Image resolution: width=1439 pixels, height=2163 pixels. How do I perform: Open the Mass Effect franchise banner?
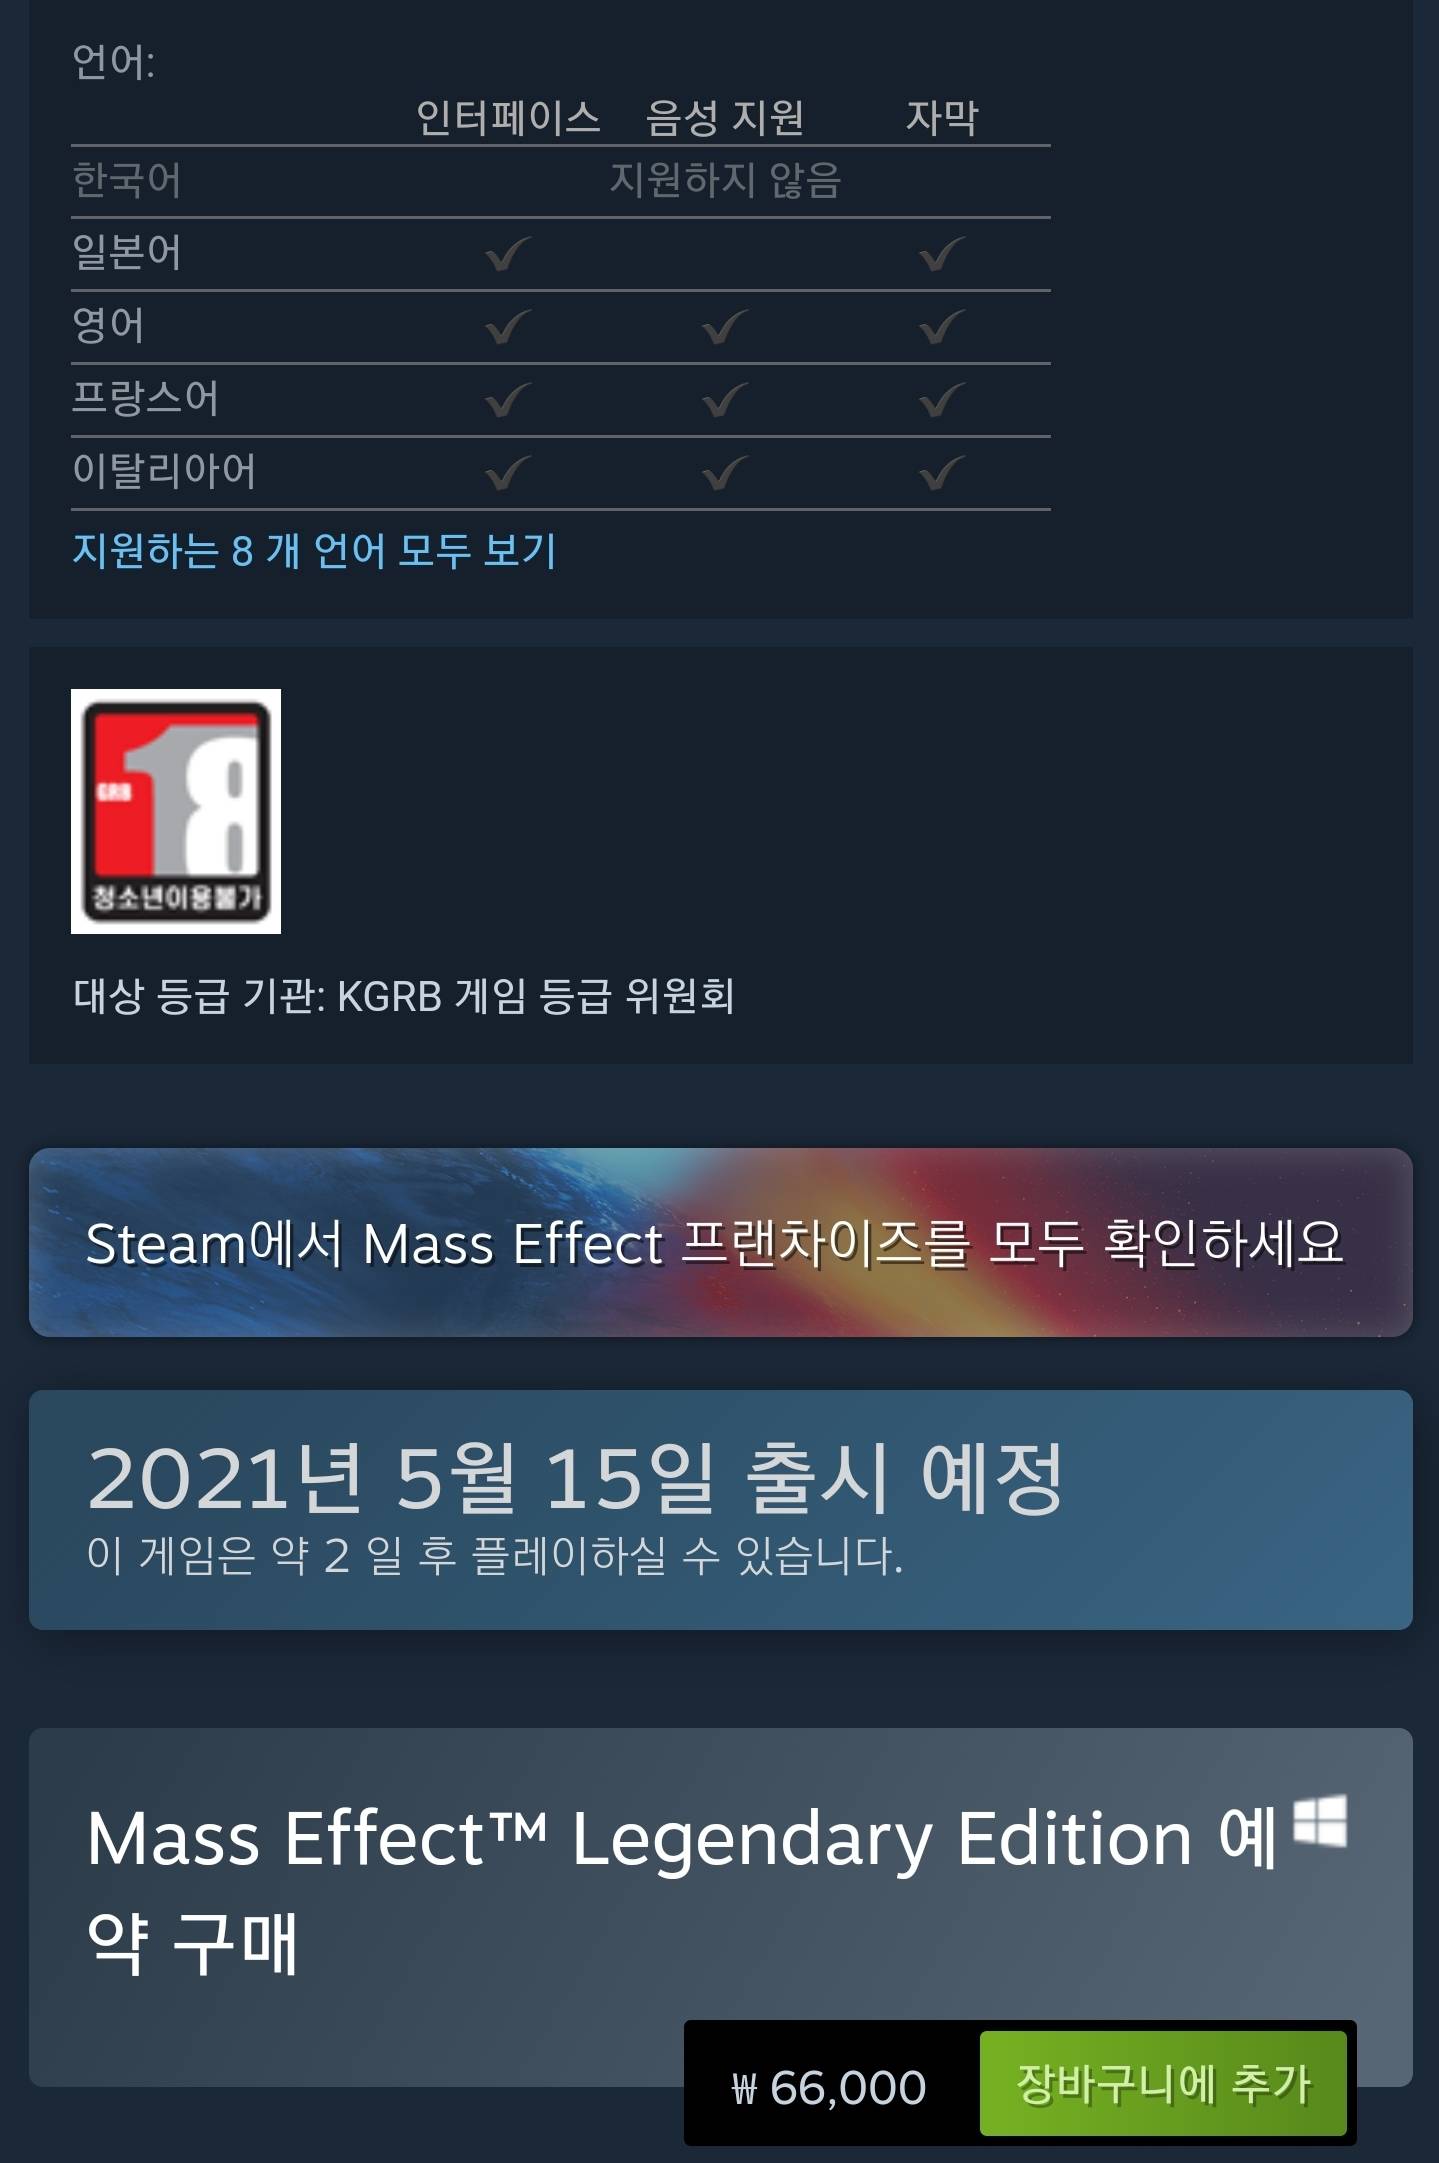pos(720,1242)
